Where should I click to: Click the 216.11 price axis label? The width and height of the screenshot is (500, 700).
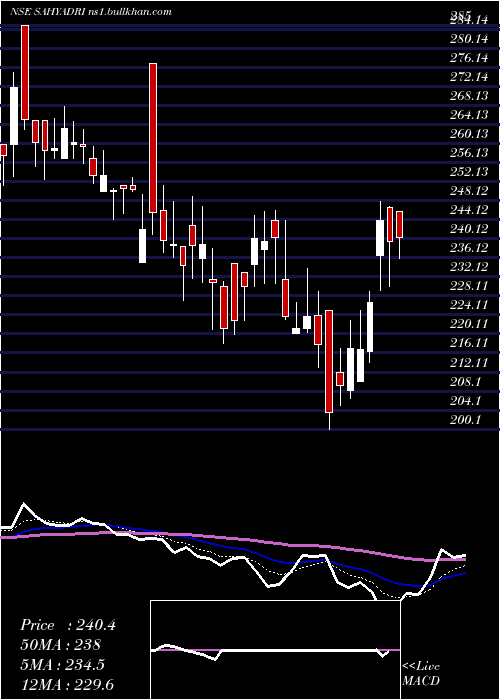click(x=469, y=343)
